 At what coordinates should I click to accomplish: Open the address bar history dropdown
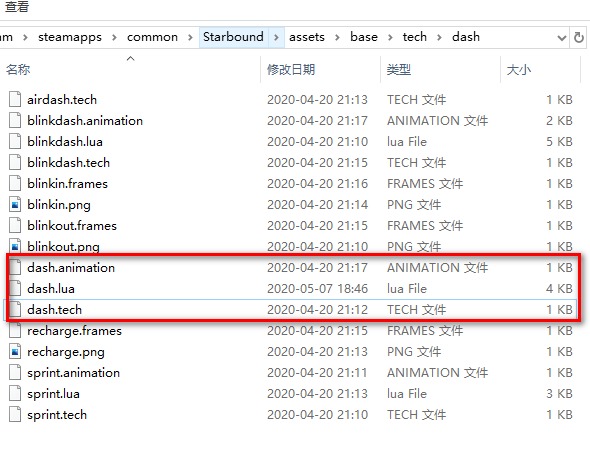point(562,38)
